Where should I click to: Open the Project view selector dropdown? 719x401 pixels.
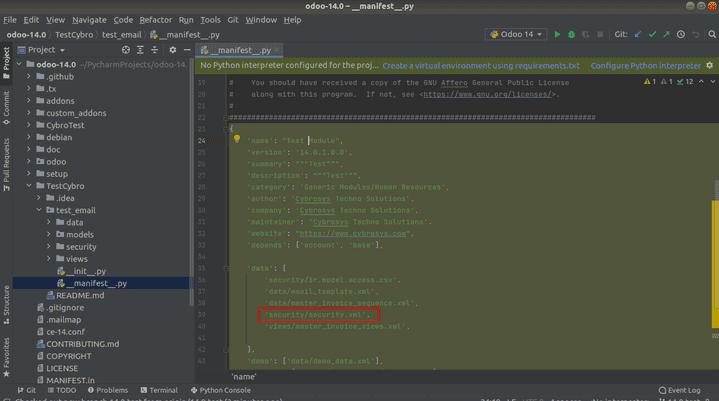click(41, 49)
